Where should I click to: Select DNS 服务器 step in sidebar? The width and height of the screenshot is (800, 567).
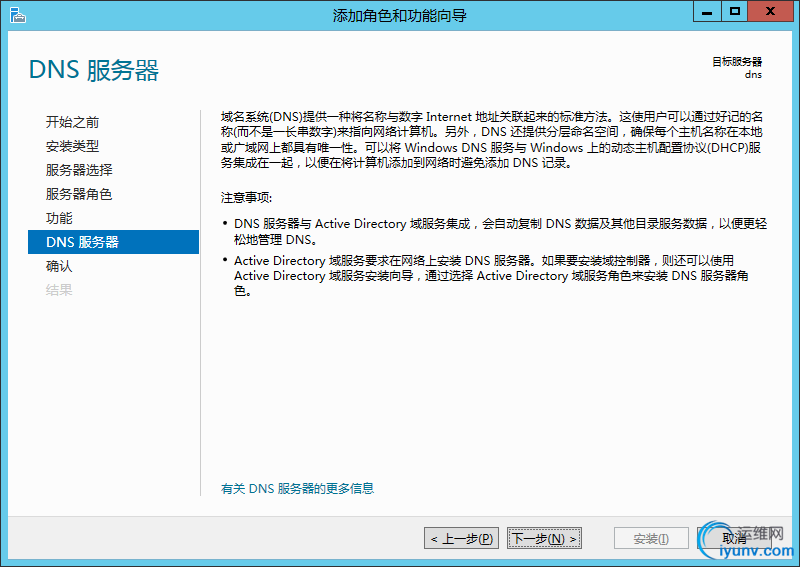[113, 242]
